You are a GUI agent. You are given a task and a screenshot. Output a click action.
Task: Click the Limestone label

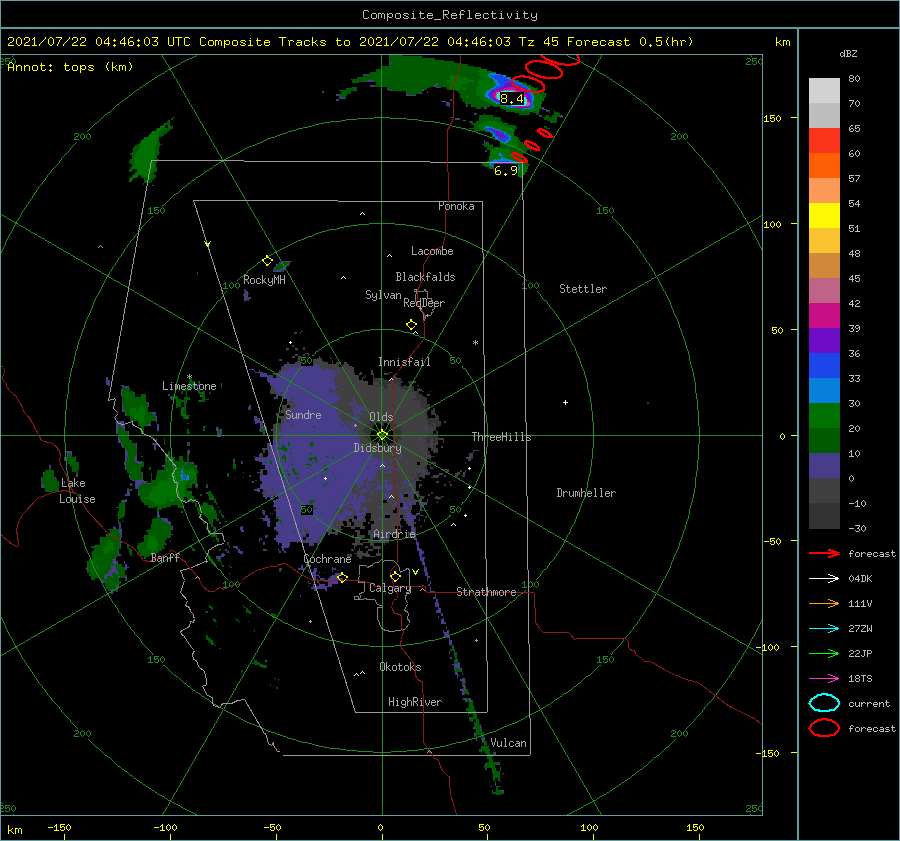pos(189,386)
